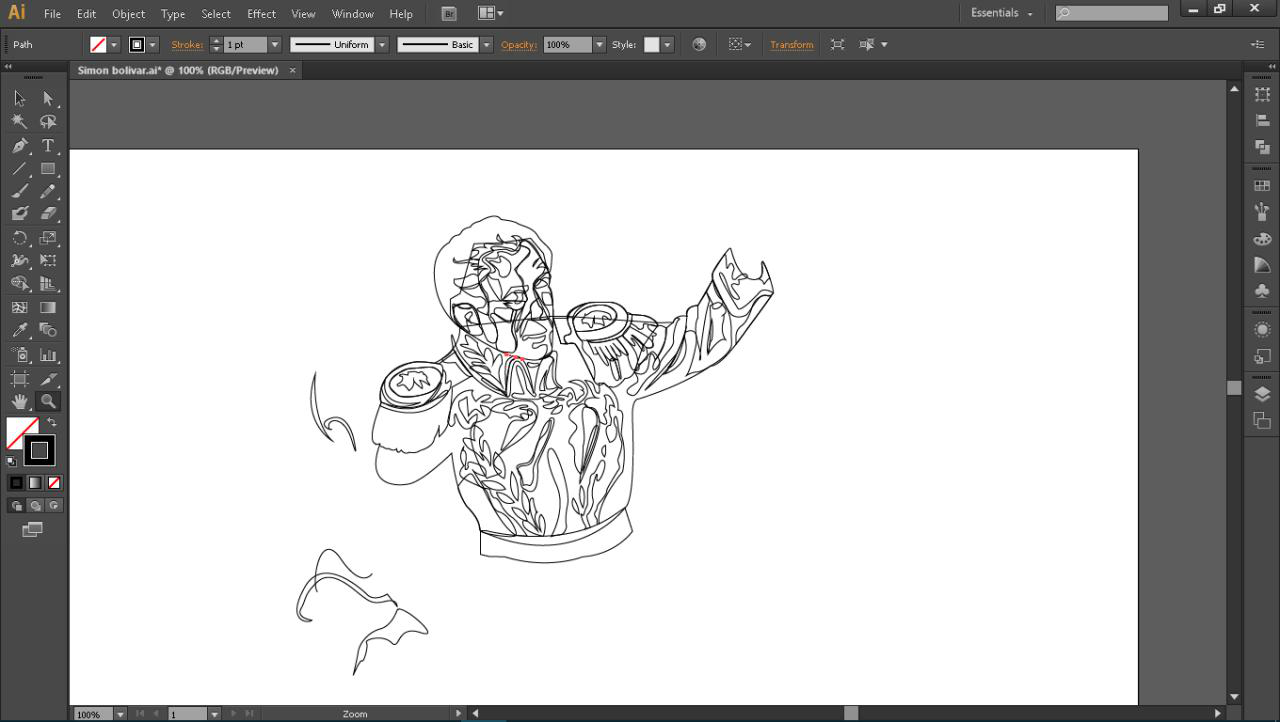Select the Scale tool
Viewport: 1280px width, 722px height.
coord(47,238)
